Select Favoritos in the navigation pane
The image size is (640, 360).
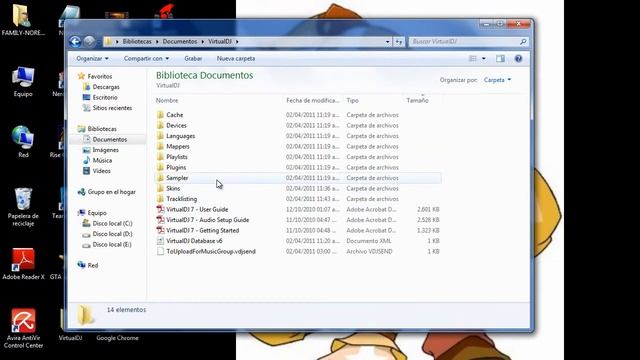click(100, 76)
